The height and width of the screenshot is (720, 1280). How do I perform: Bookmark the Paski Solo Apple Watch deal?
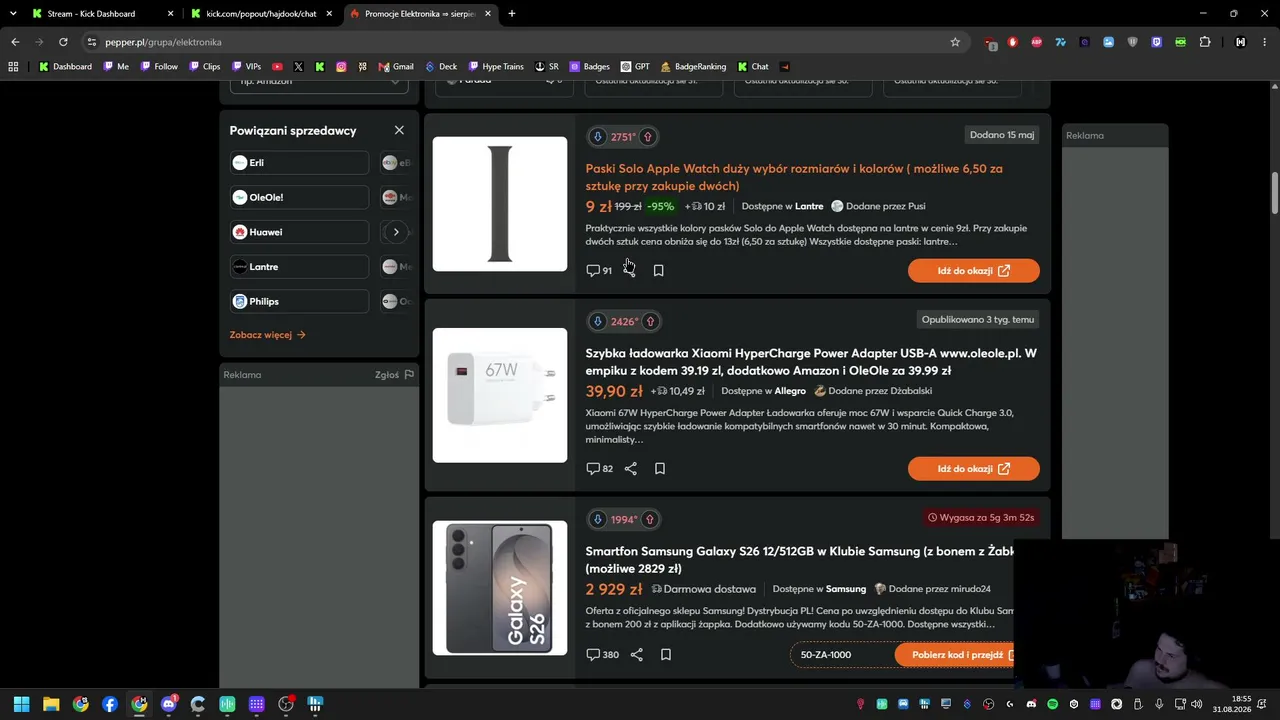[x=658, y=270]
